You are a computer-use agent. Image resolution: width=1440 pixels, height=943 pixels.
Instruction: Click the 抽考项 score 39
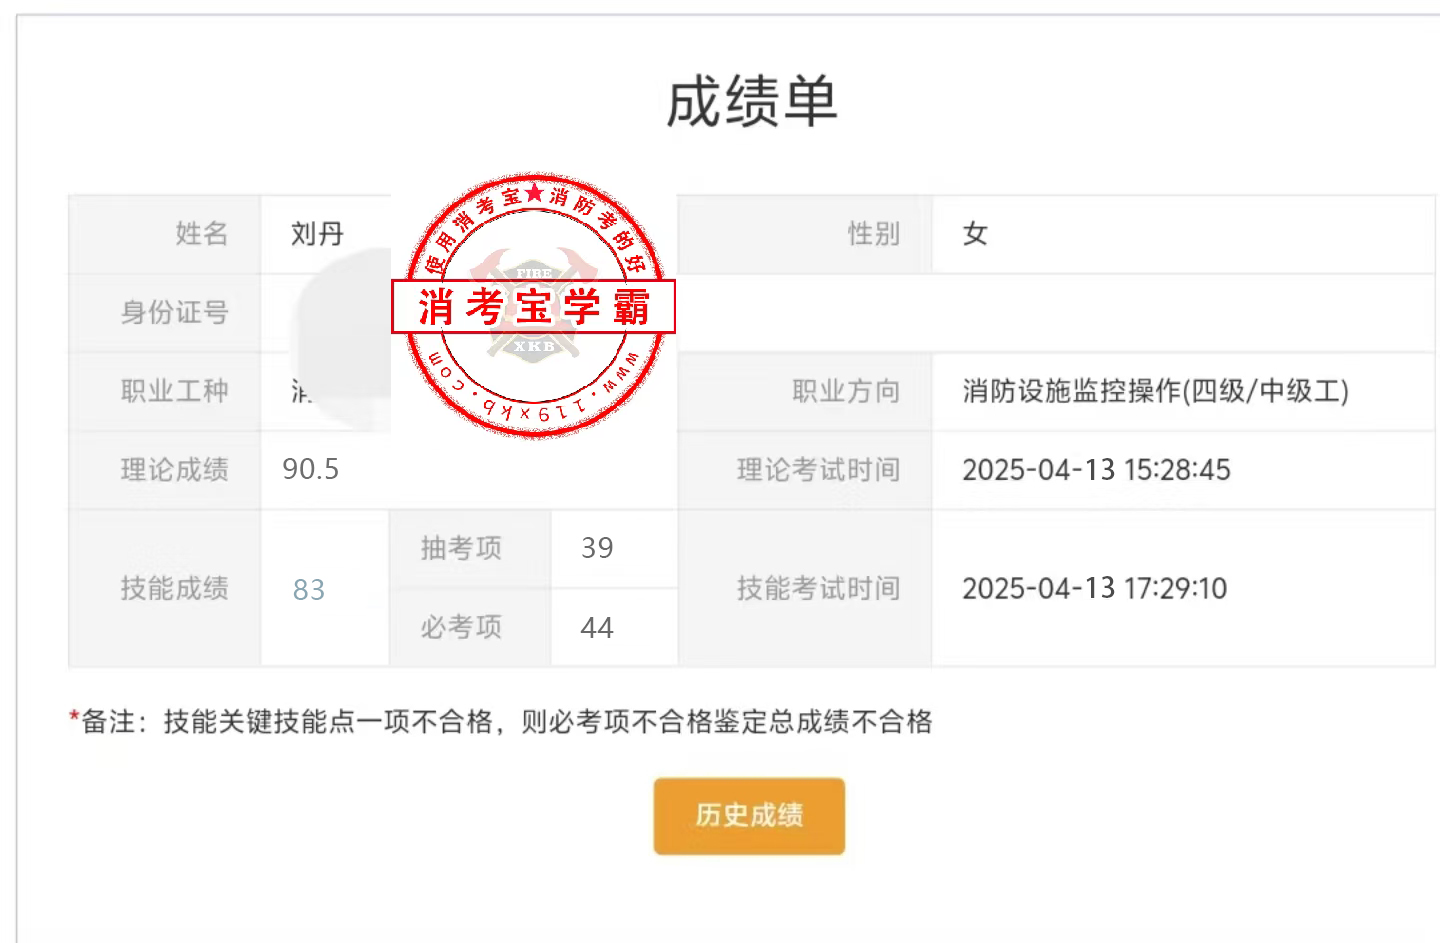click(x=597, y=548)
